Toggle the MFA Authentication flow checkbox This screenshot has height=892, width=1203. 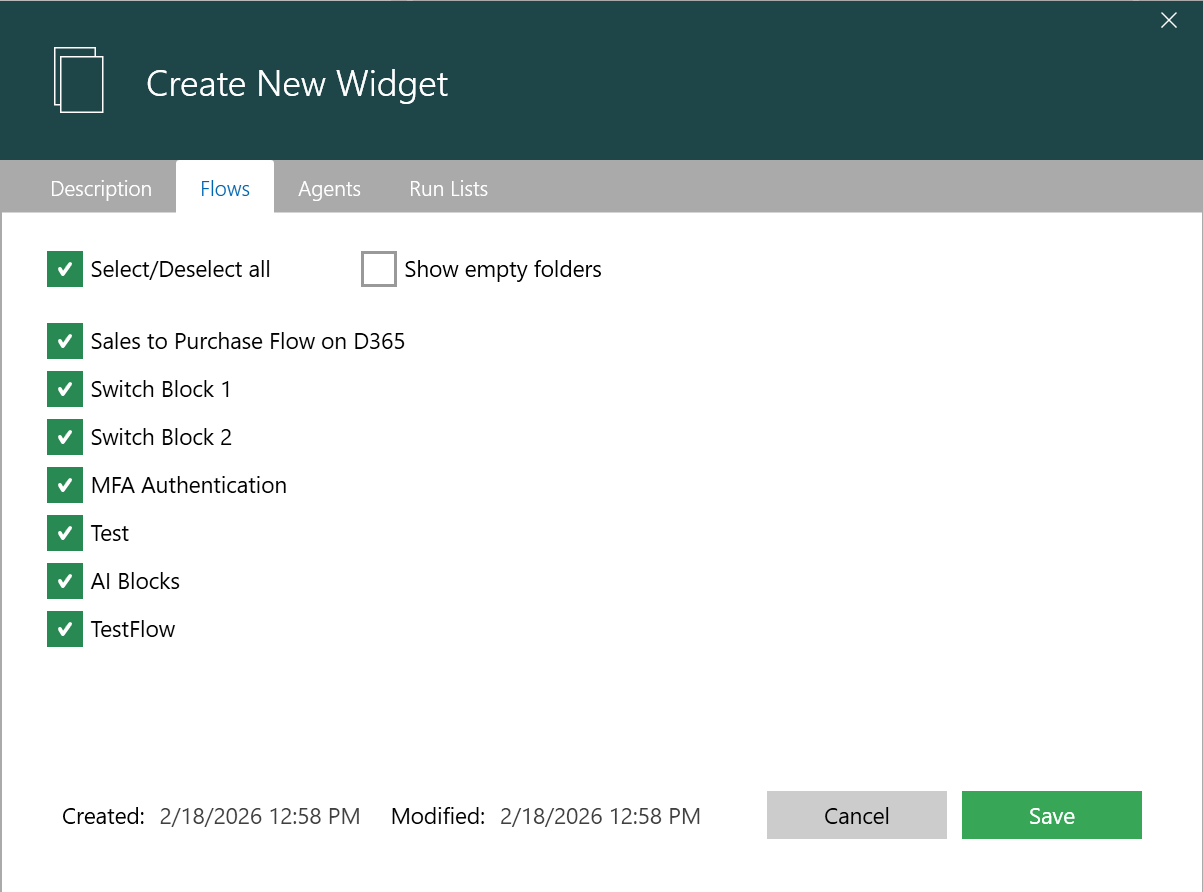coord(65,485)
